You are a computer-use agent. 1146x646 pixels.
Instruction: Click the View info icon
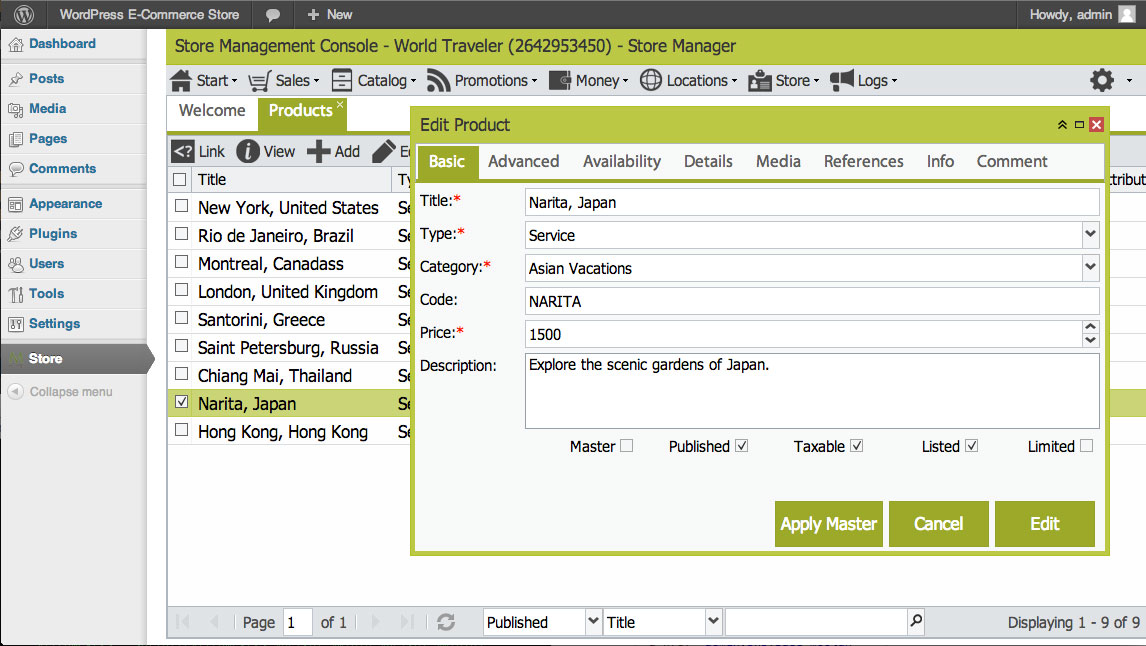pyautogui.click(x=248, y=151)
